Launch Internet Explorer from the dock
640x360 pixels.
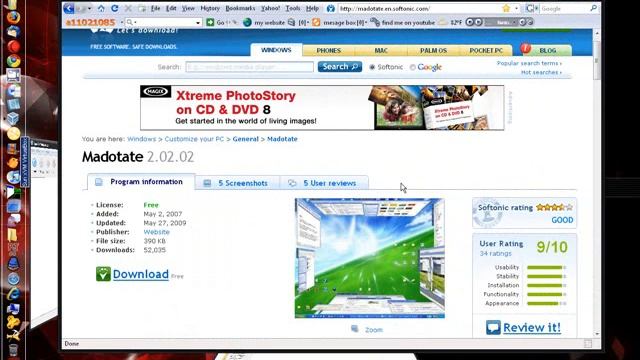coord(13,293)
